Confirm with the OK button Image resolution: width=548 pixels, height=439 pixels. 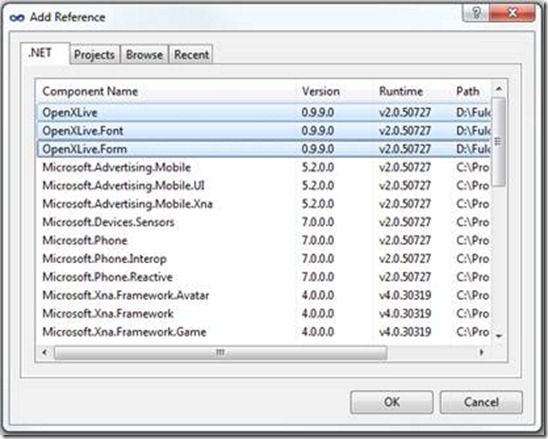point(392,402)
